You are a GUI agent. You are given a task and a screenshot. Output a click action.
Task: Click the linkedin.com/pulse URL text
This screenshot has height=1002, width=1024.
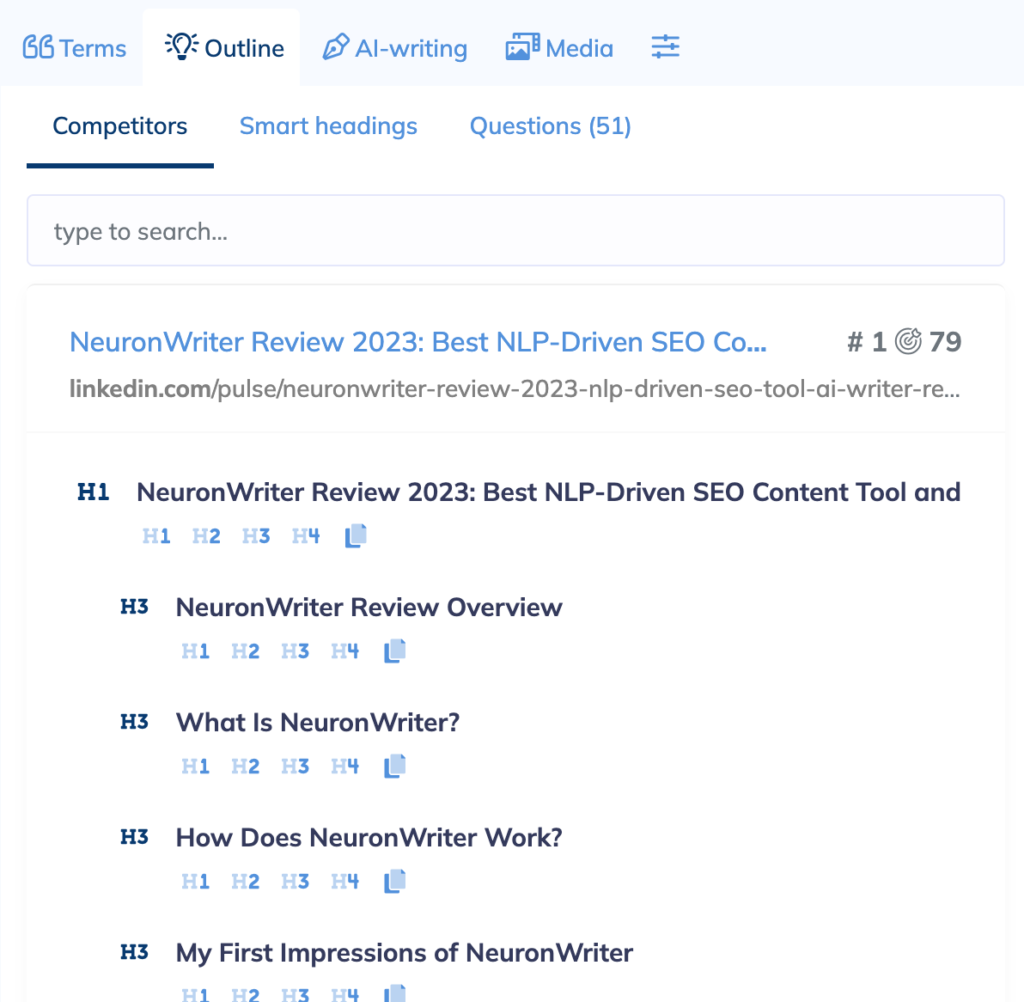pyautogui.click(x=515, y=389)
